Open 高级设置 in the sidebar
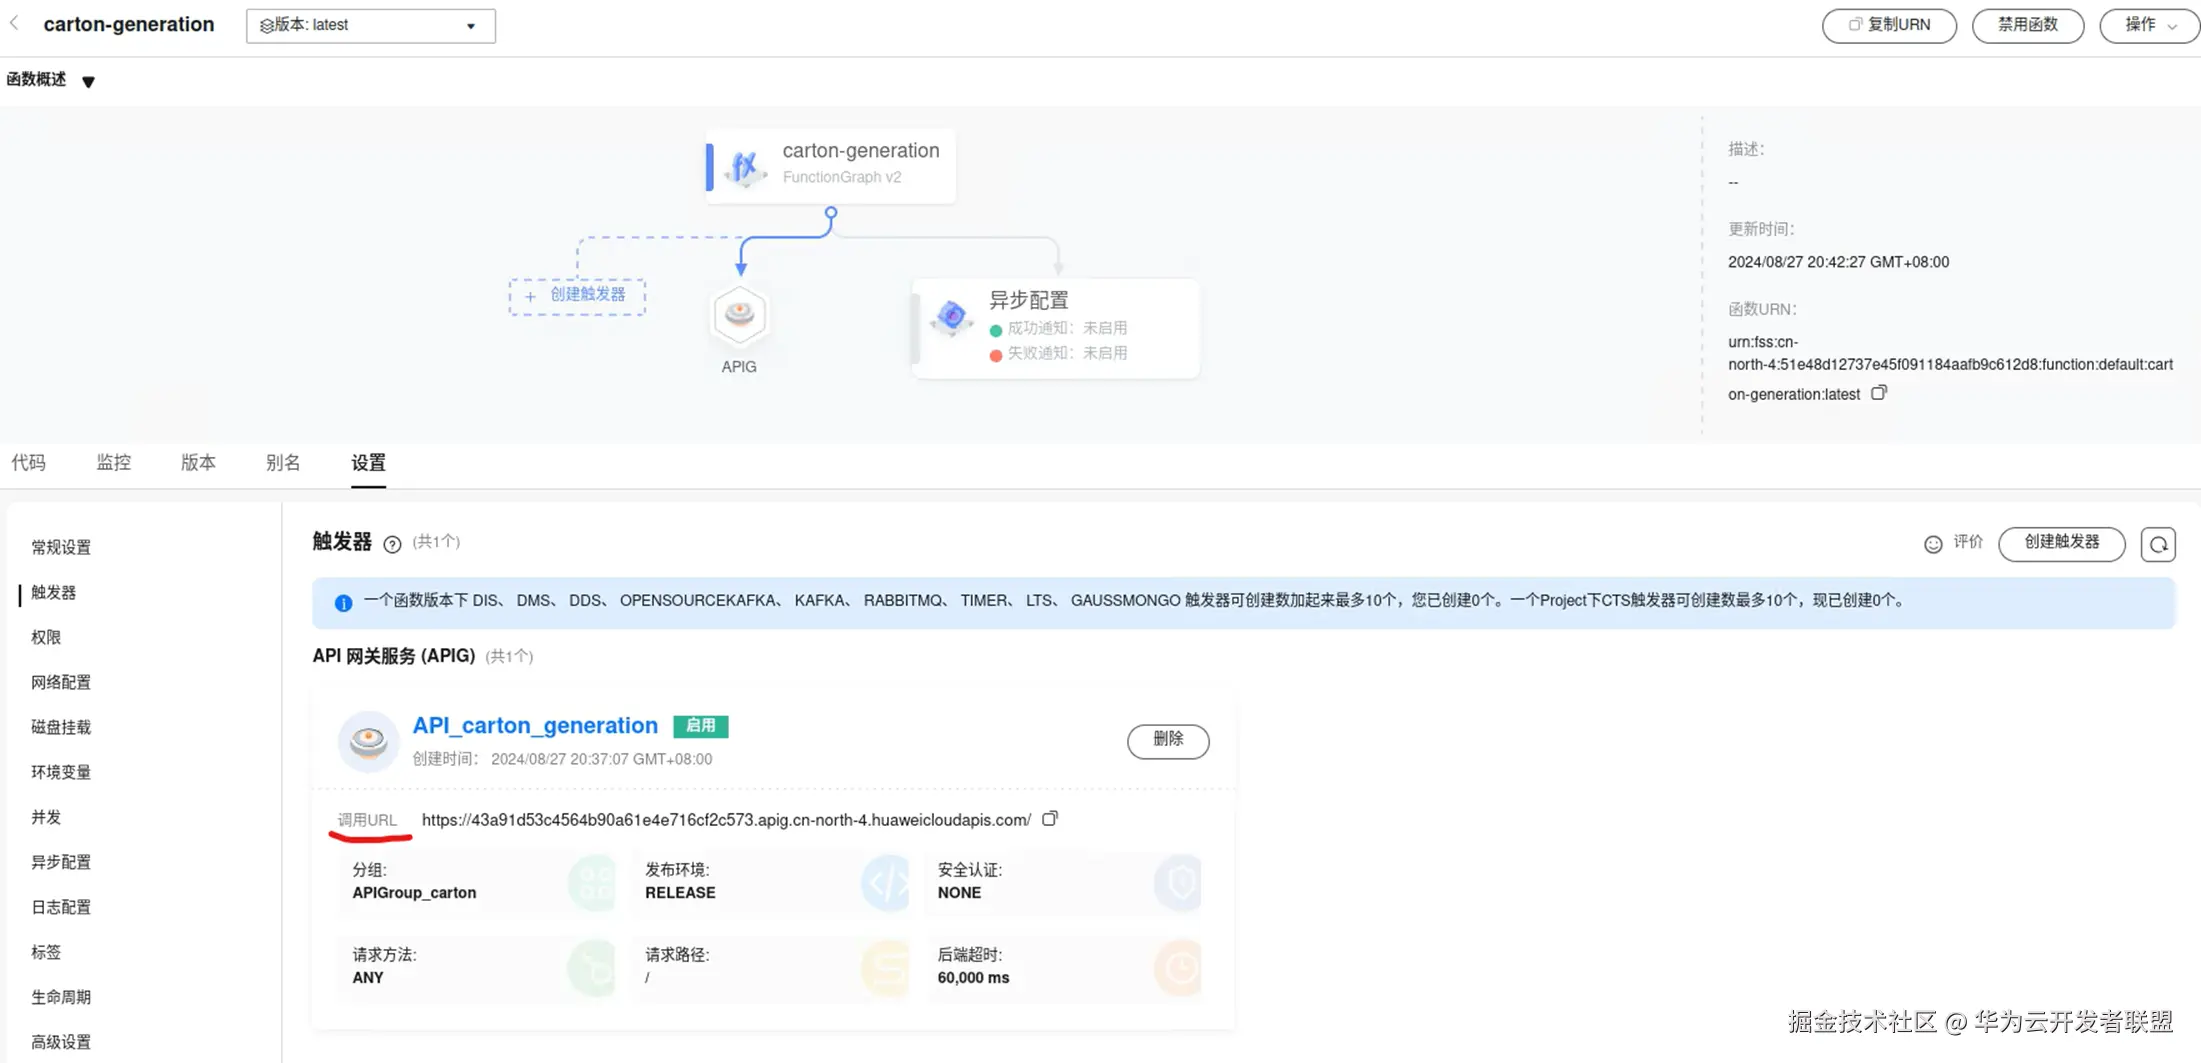2201x1063 pixels. 61,1042
